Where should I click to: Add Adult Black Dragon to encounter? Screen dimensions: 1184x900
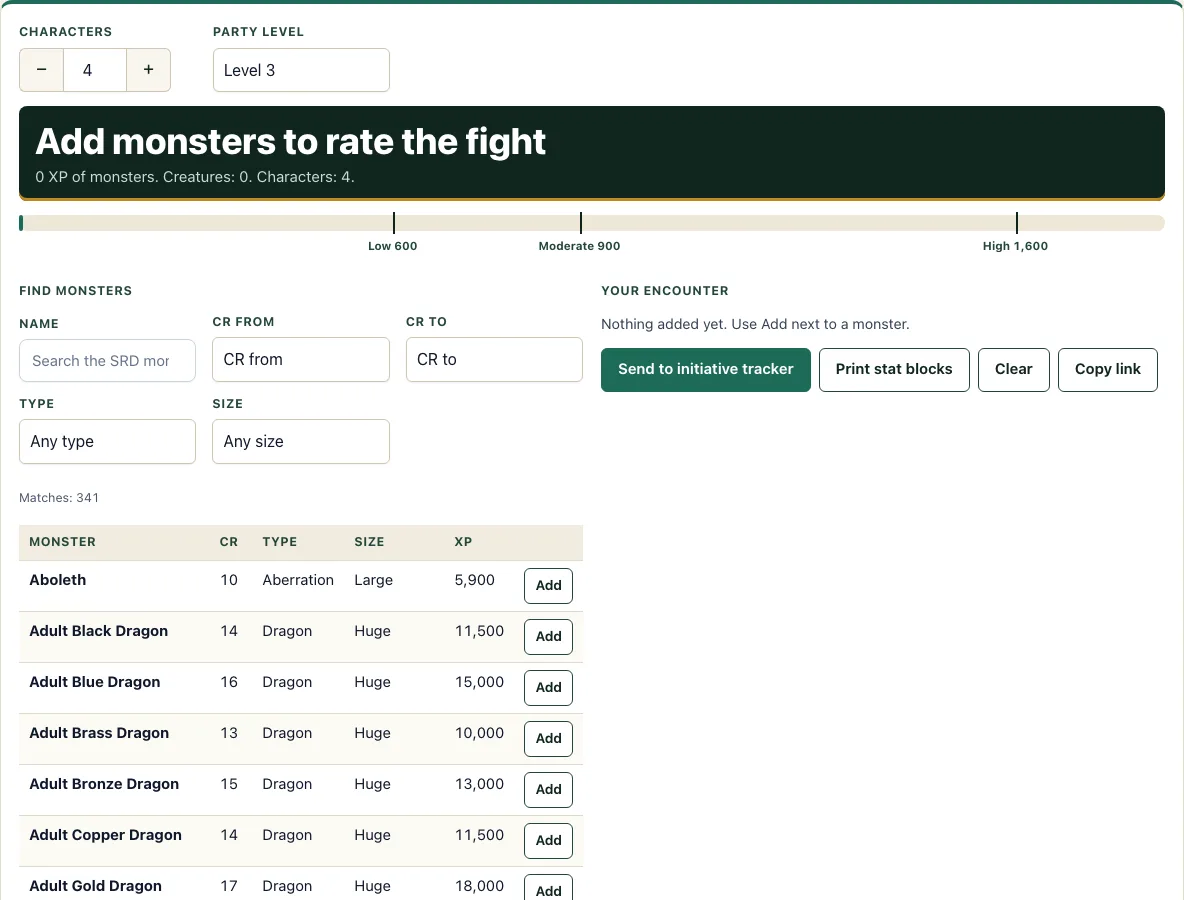point(548,636)
